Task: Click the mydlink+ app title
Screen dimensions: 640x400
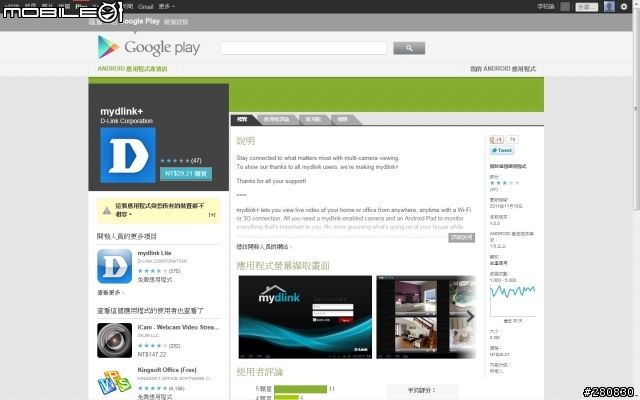Action: tap(122, 111)
